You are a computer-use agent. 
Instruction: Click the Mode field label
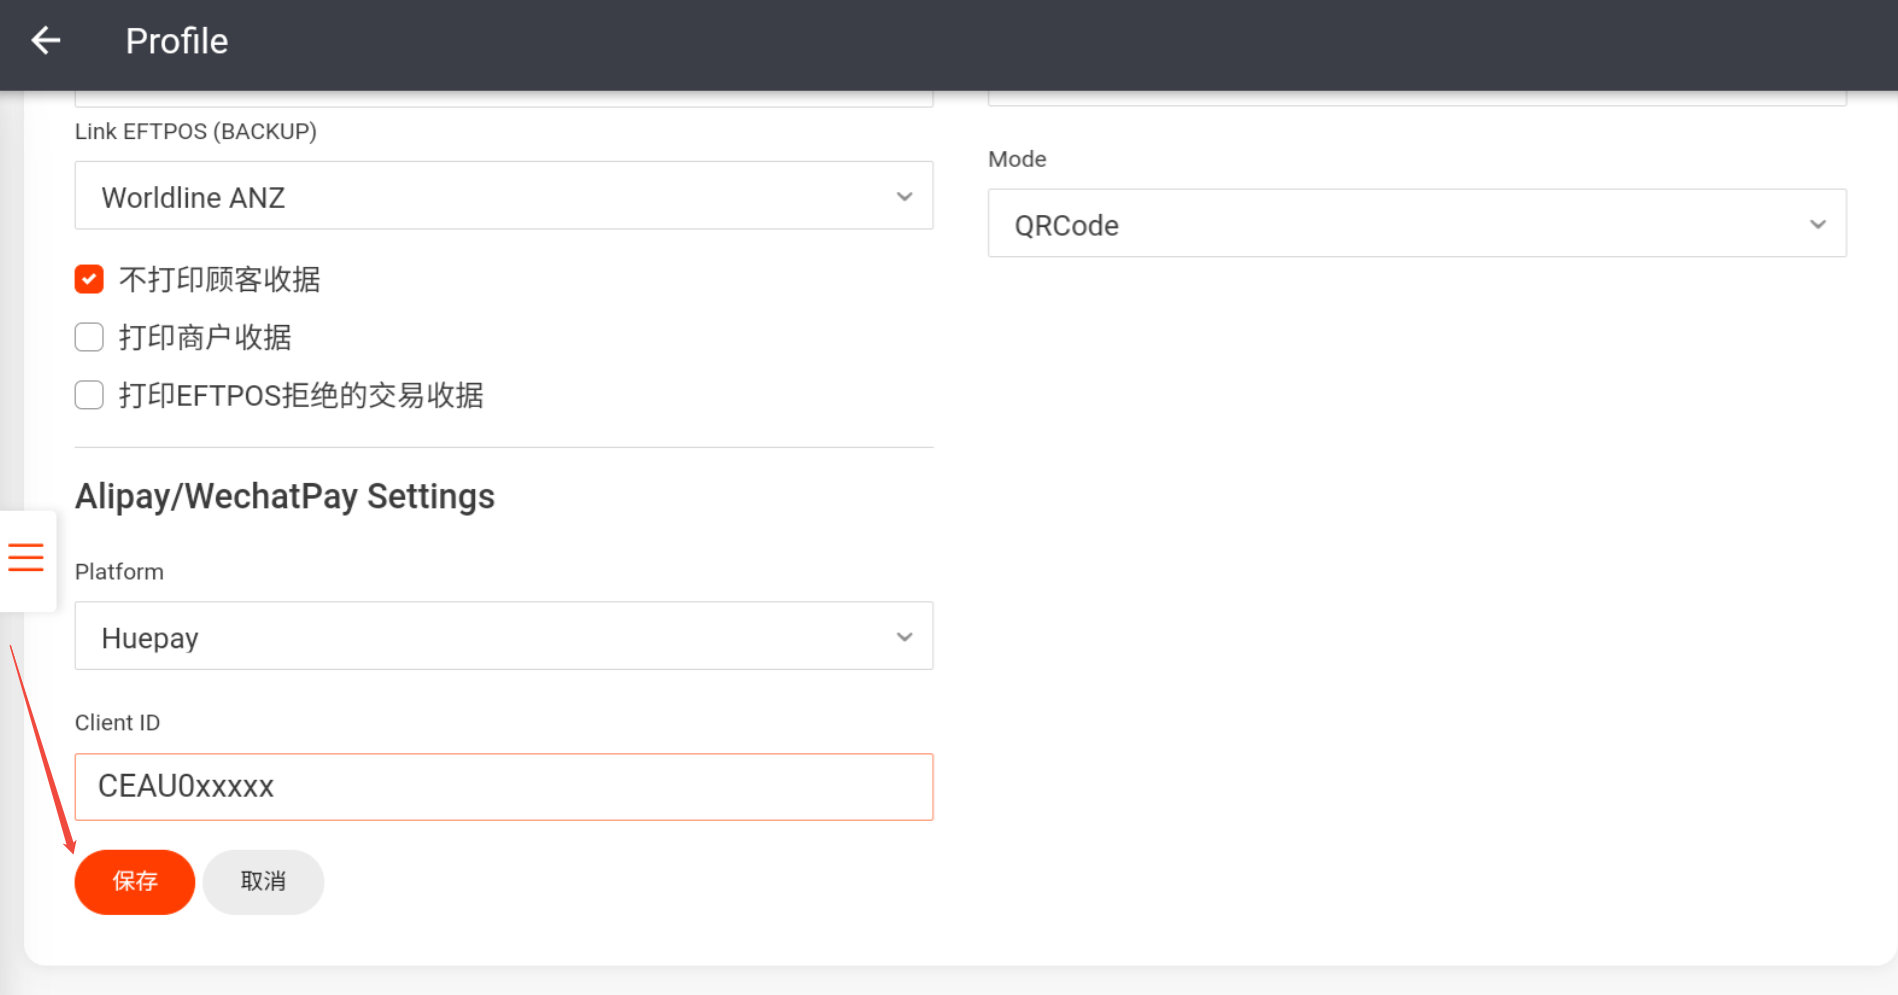[1017, 159]
